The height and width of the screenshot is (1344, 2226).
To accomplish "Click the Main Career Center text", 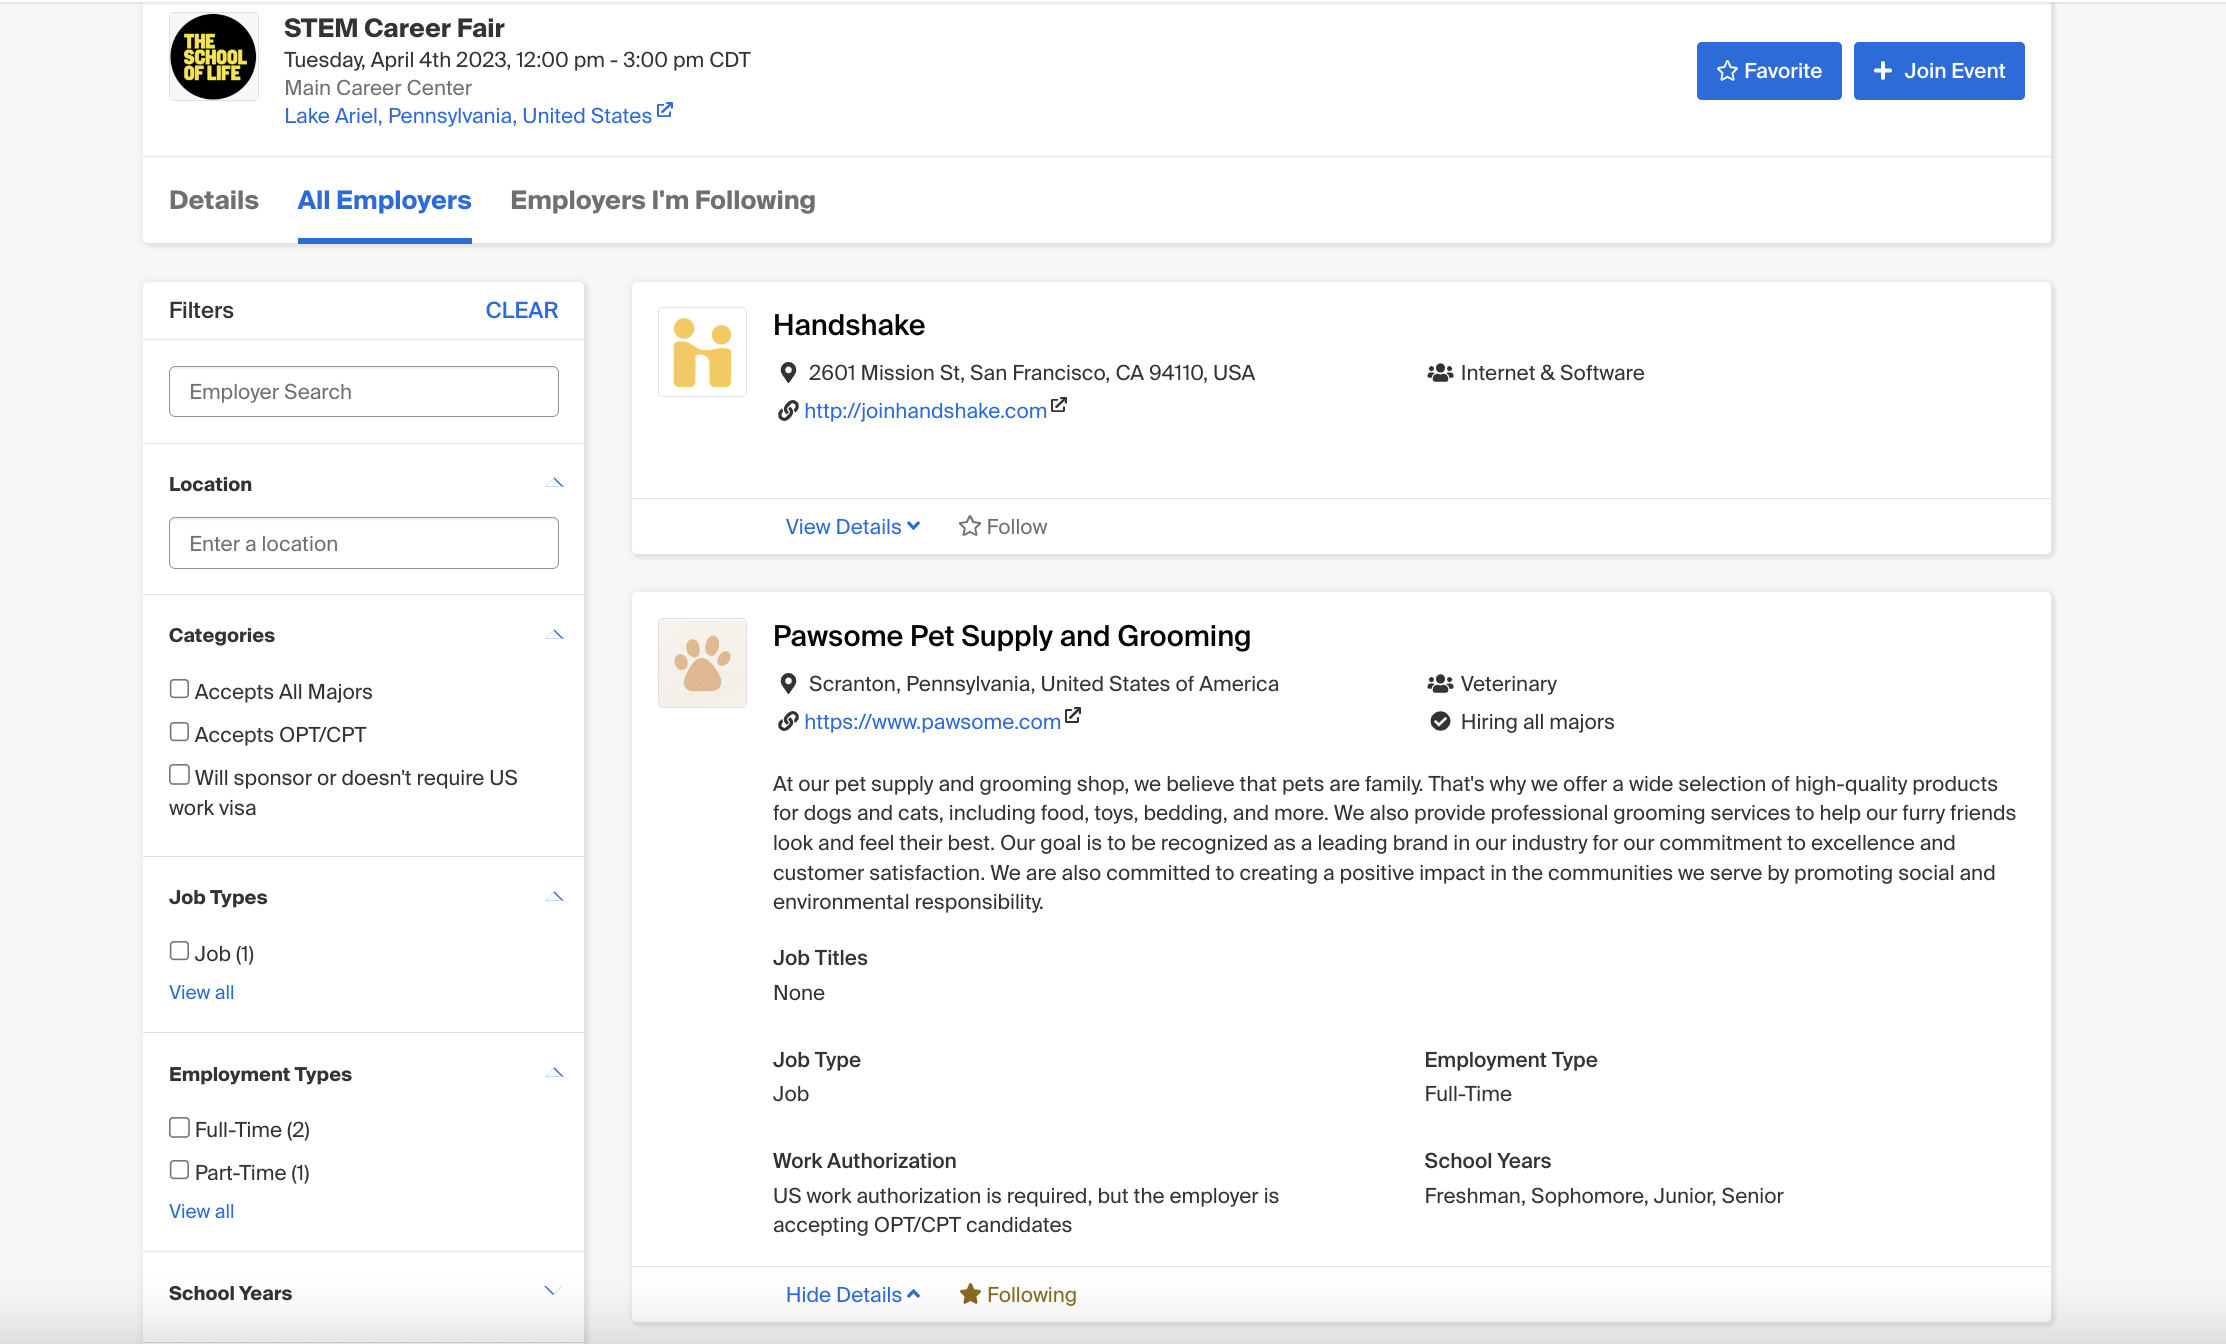I will pos(378,88).
